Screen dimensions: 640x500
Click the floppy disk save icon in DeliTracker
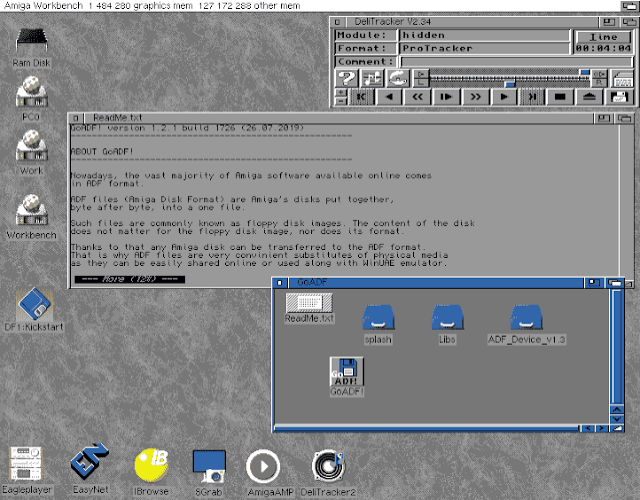(619, 97)
